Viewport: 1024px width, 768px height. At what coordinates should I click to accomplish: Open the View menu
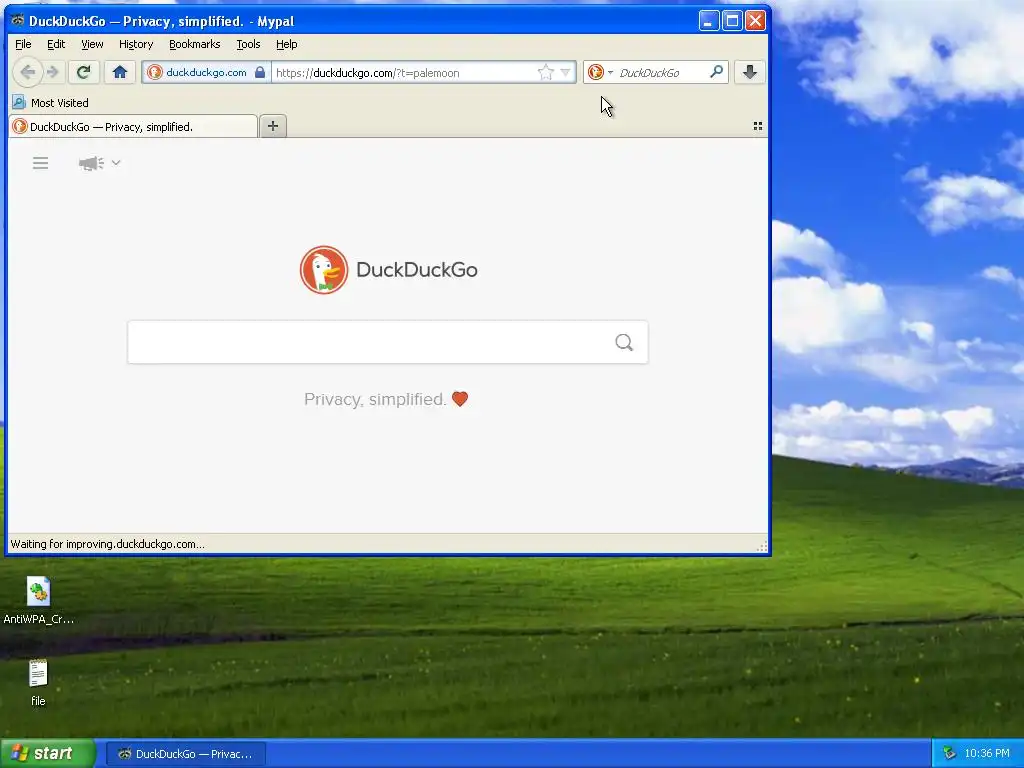[92, 44]
